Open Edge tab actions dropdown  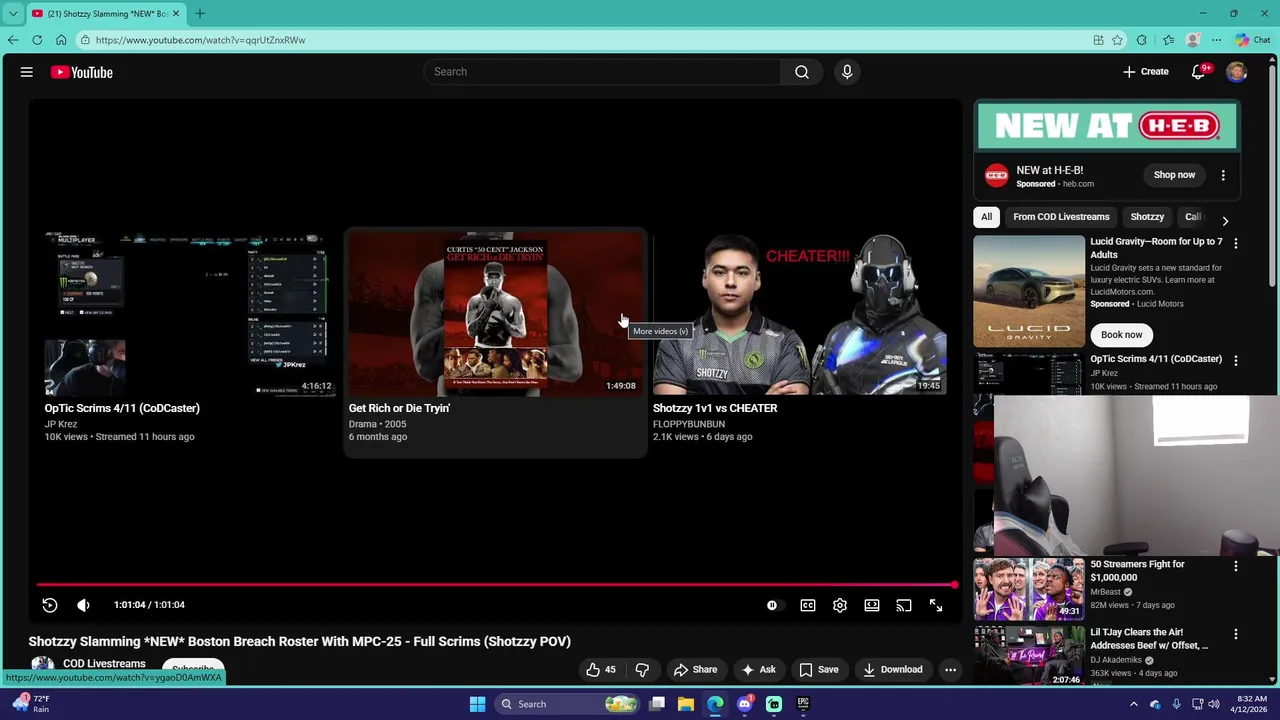[13, 13]
